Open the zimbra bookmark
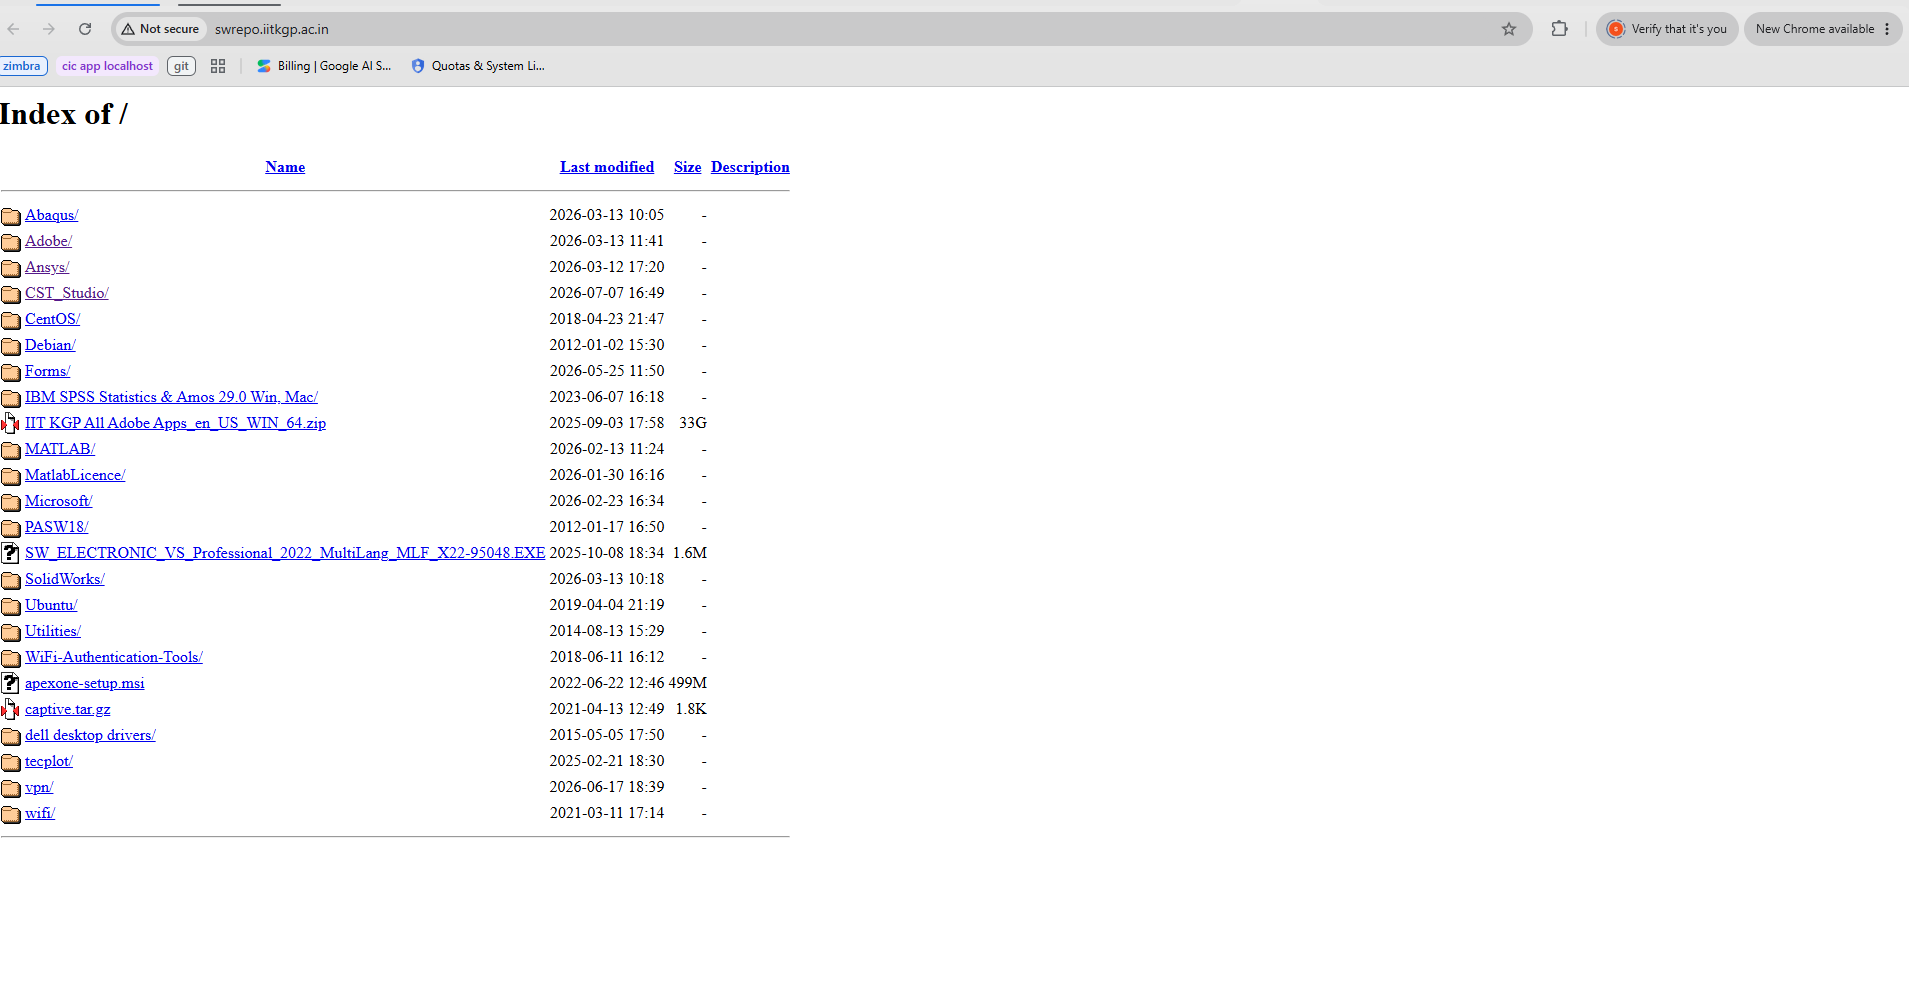Image resolution: width=1909 pixels, height=994 pixels. pyautogui.click(x=22, y=66)
